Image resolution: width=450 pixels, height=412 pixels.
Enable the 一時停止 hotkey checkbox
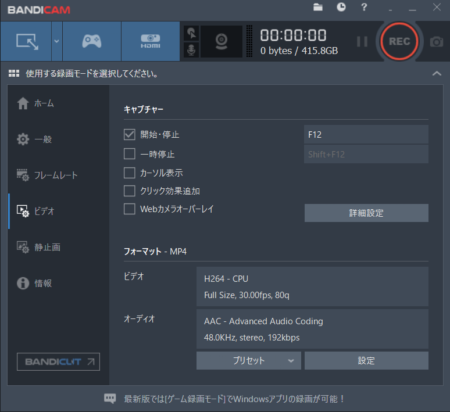click(x=129, y=154)
